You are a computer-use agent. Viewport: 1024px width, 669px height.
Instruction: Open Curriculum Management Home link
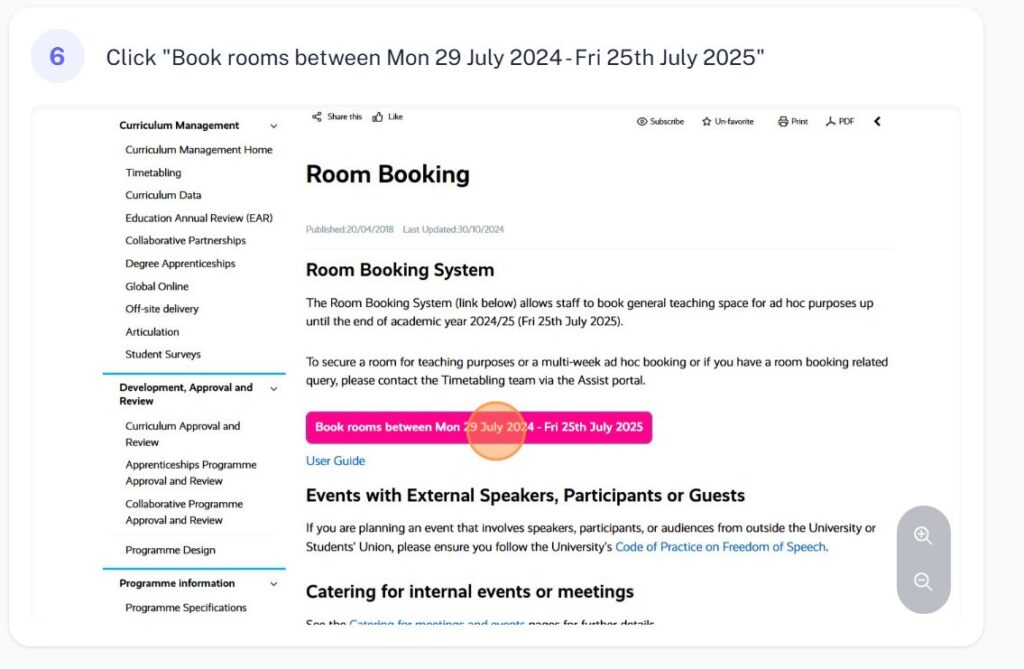[198, 150]
